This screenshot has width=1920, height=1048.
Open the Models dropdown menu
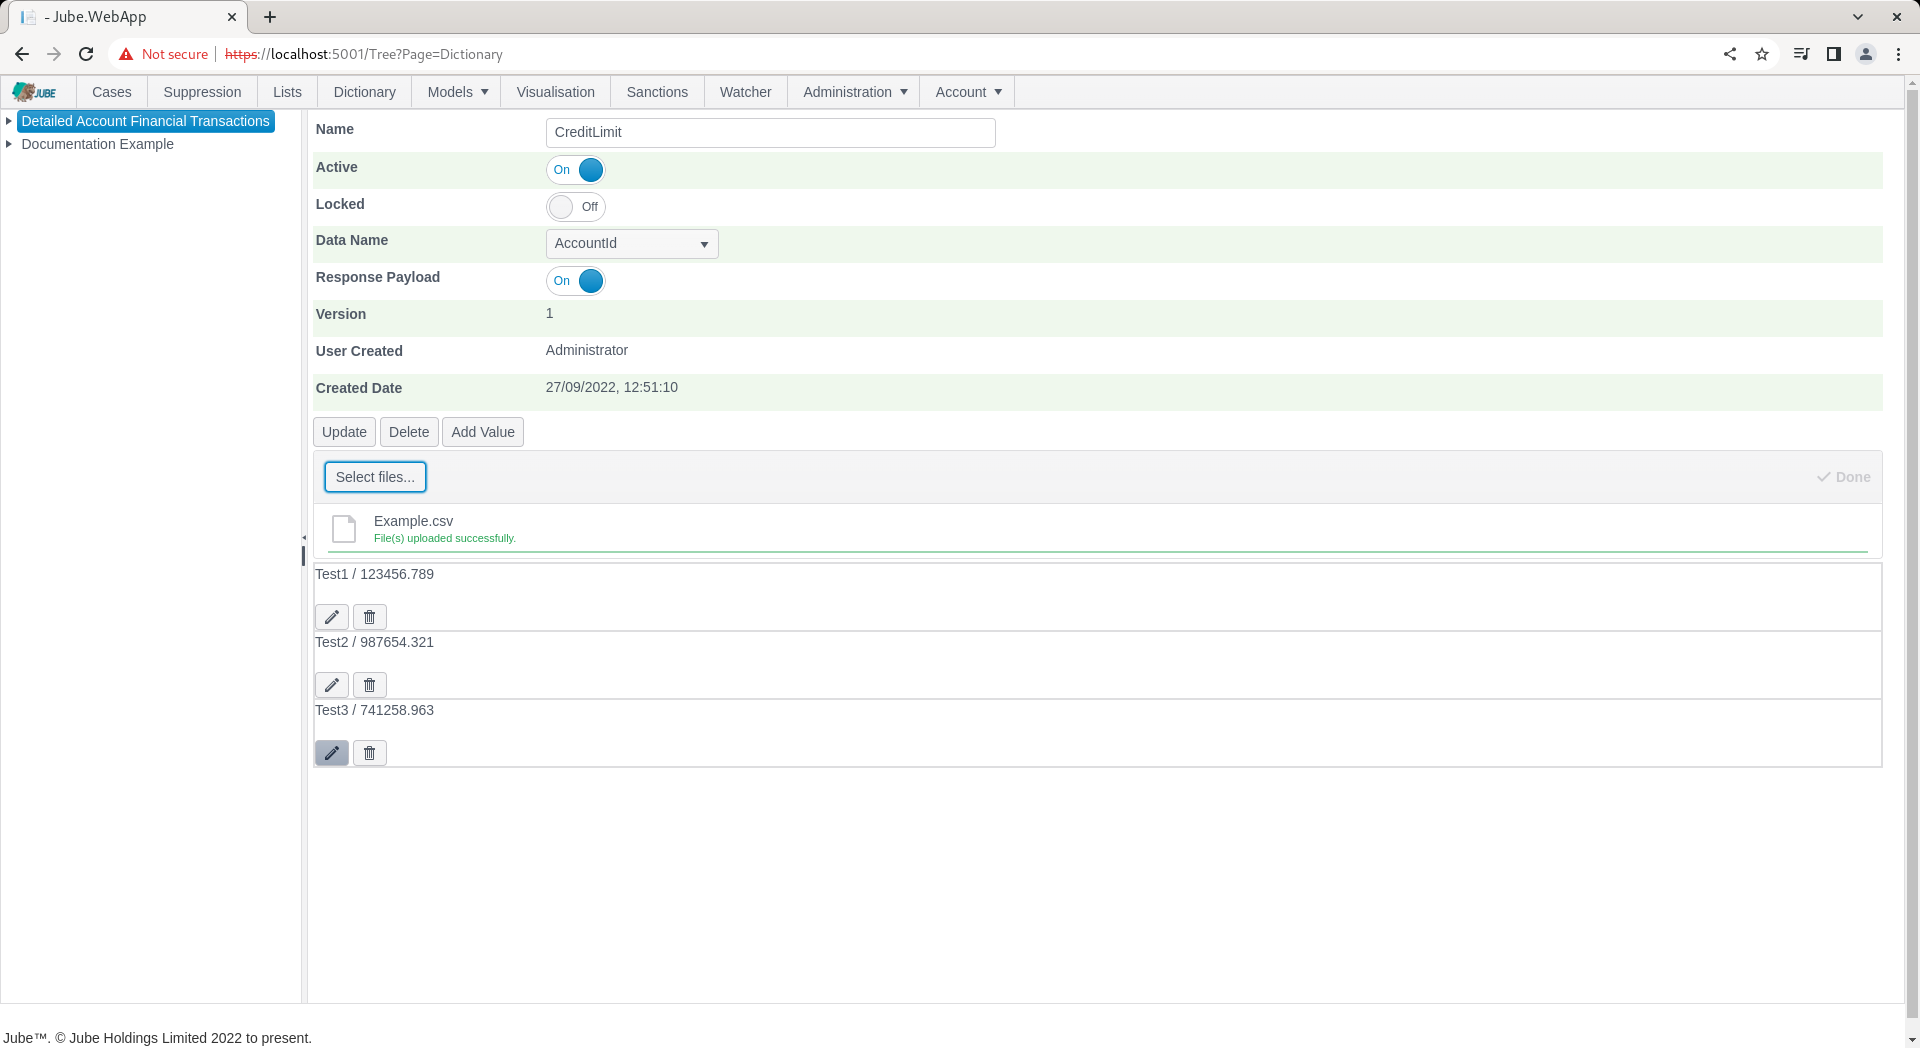tap(457, 92)
